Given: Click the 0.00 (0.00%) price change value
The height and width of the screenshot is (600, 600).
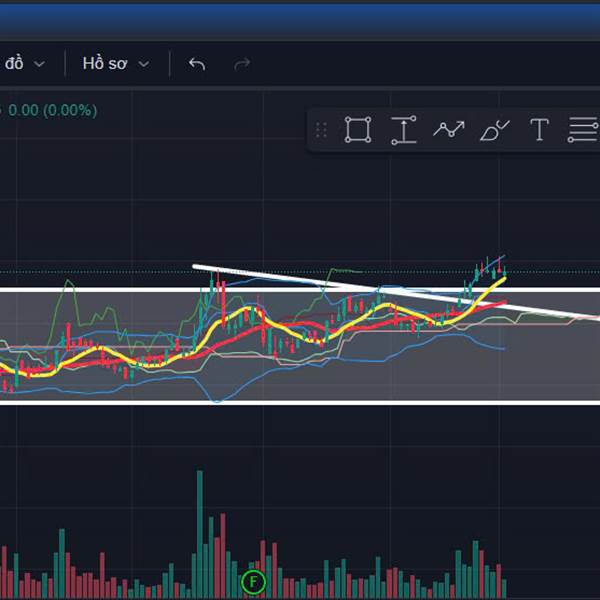Looking at the screenshot, I should 52,111.
